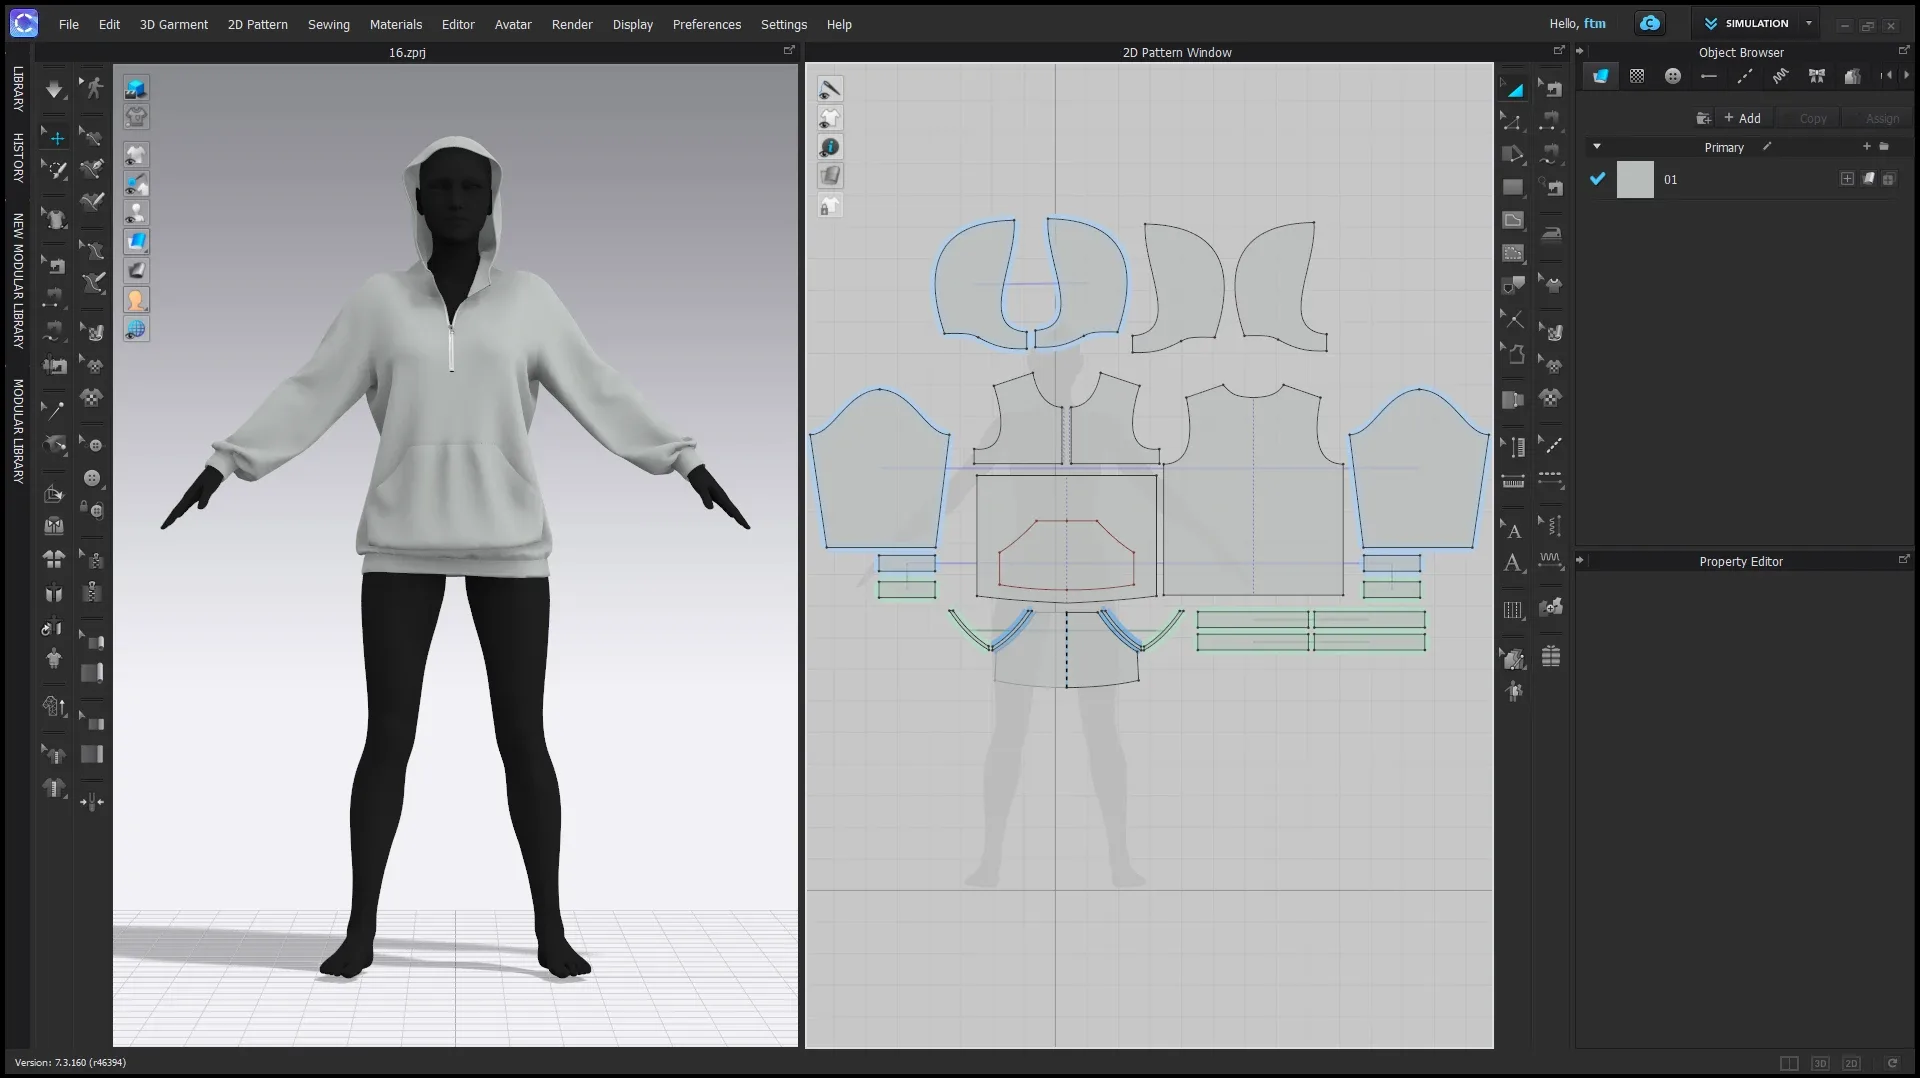
Task: Click the Simulate down-arrow tool icon
Action: click(x=54, y=90)
